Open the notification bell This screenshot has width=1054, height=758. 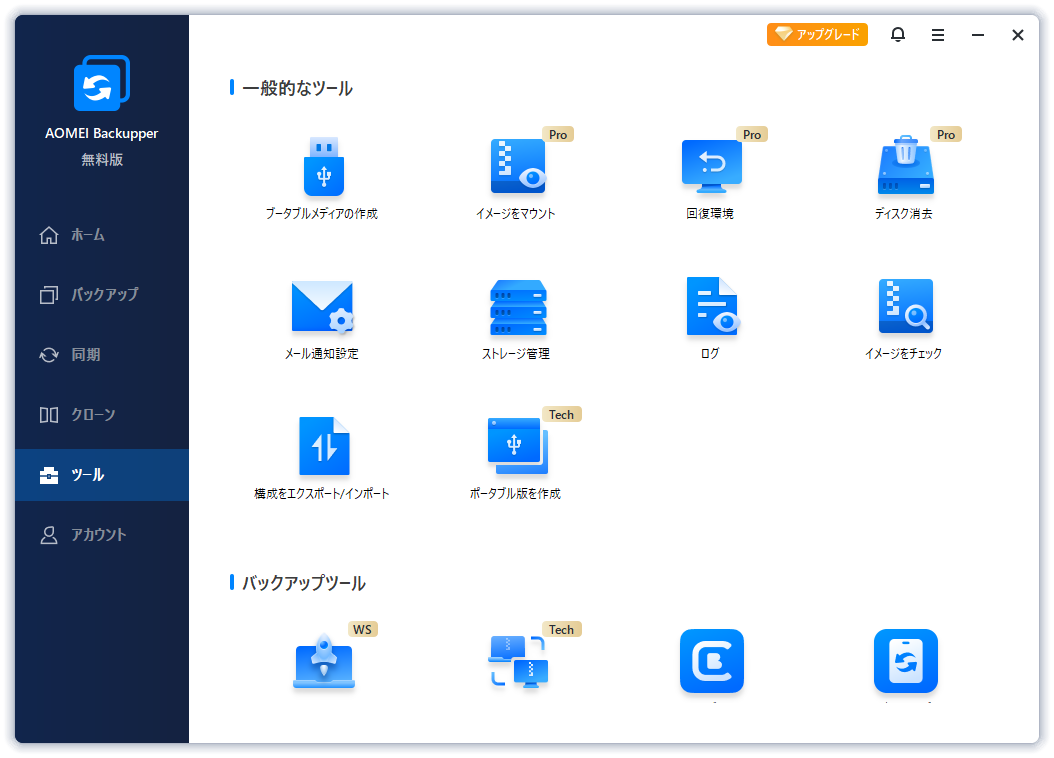[x=897, y=34]
